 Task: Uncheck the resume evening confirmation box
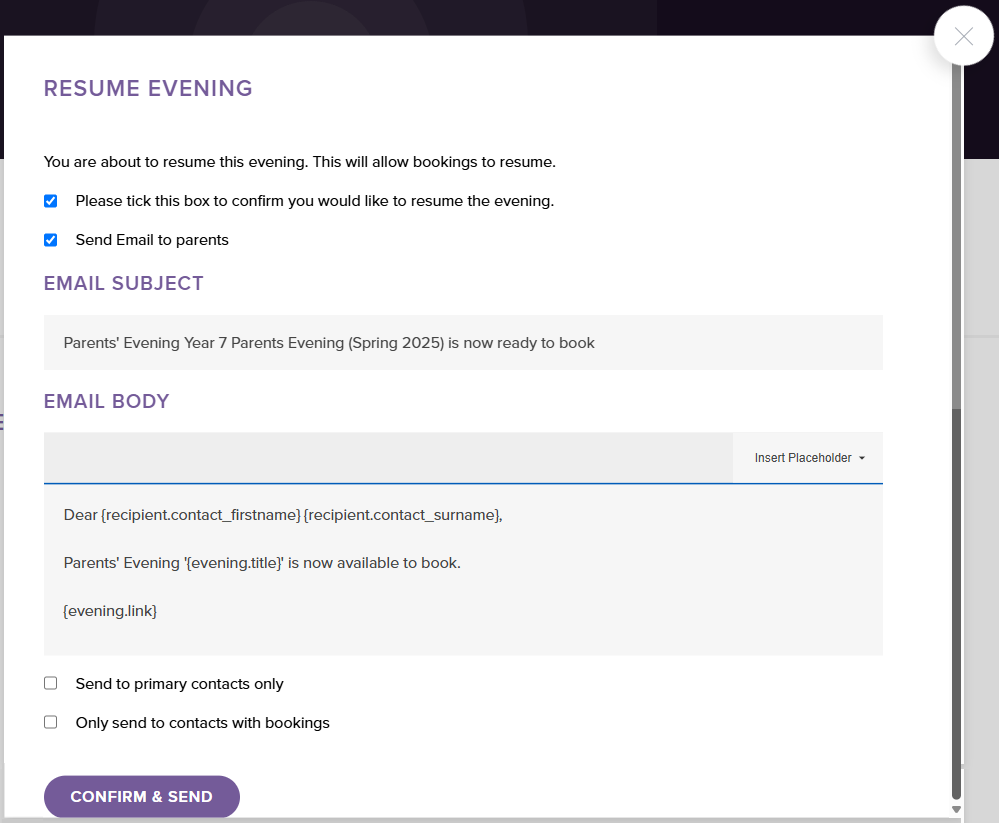tap(50, 200)
